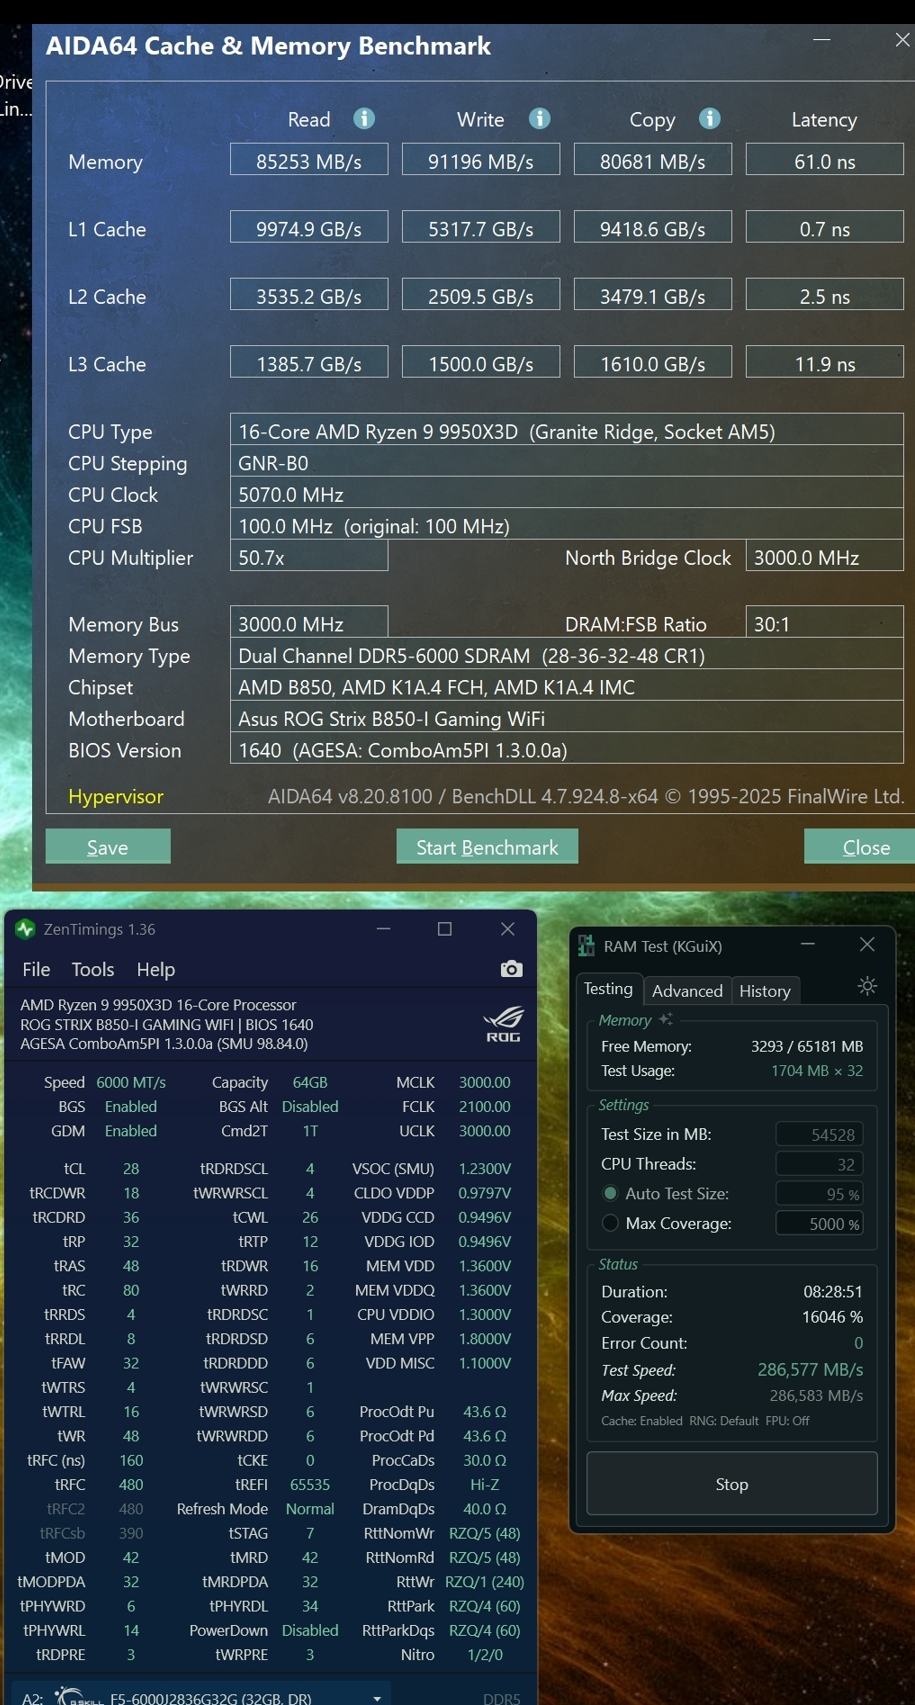915x1705 pixels.
Task: Select the Max Coverage radio button
Action: tap(610, 1223)
